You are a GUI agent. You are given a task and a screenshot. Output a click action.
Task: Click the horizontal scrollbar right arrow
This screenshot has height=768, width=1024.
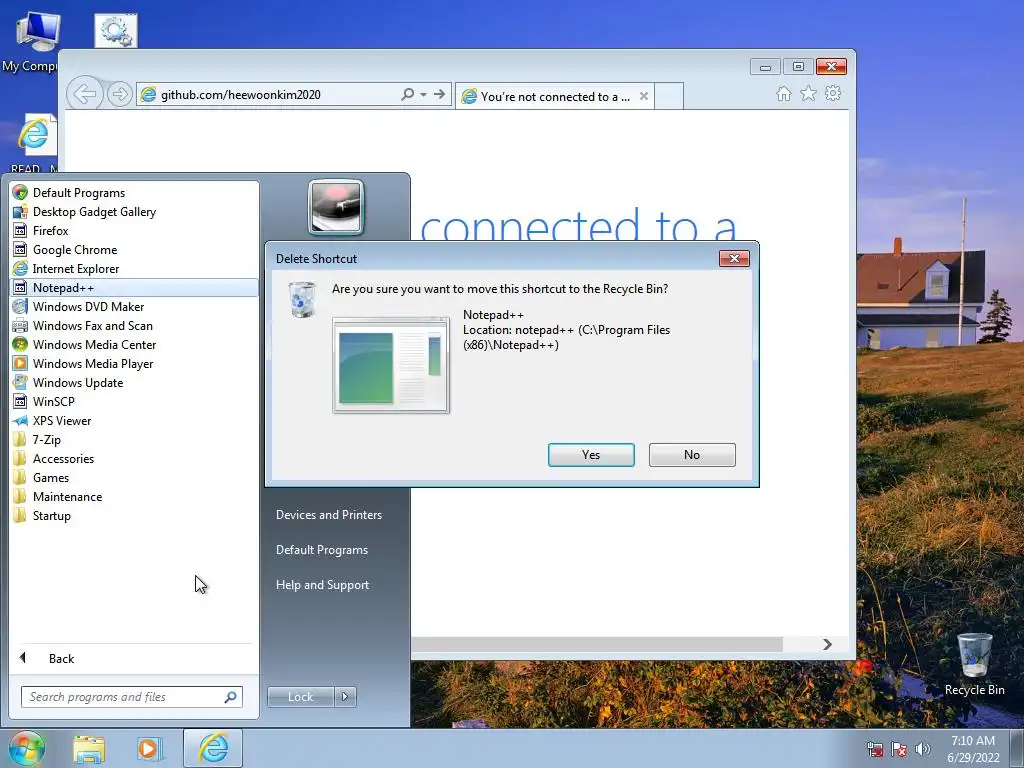point(827,645)
